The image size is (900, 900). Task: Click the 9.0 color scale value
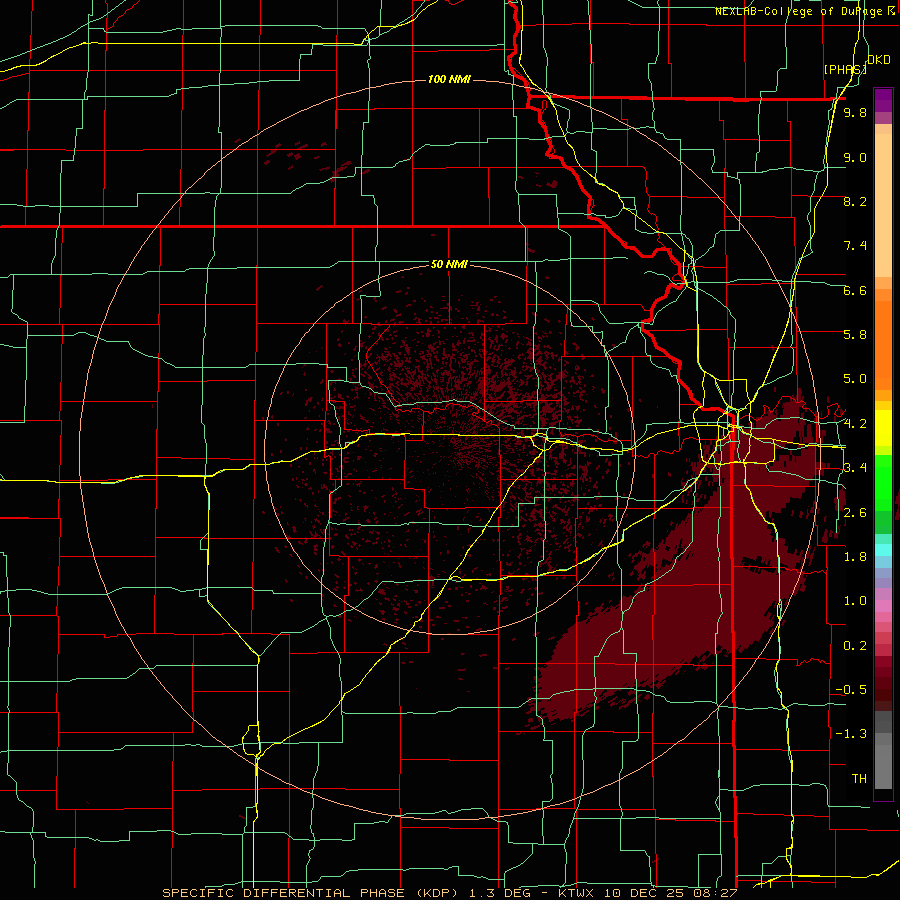coord(855,157)
